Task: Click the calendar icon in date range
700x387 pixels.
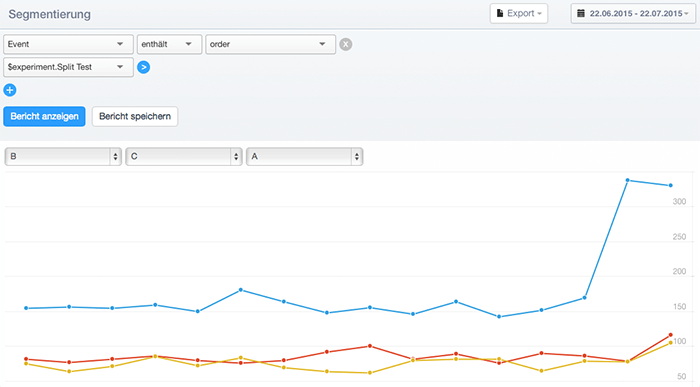Action: [x=581, y=13]
